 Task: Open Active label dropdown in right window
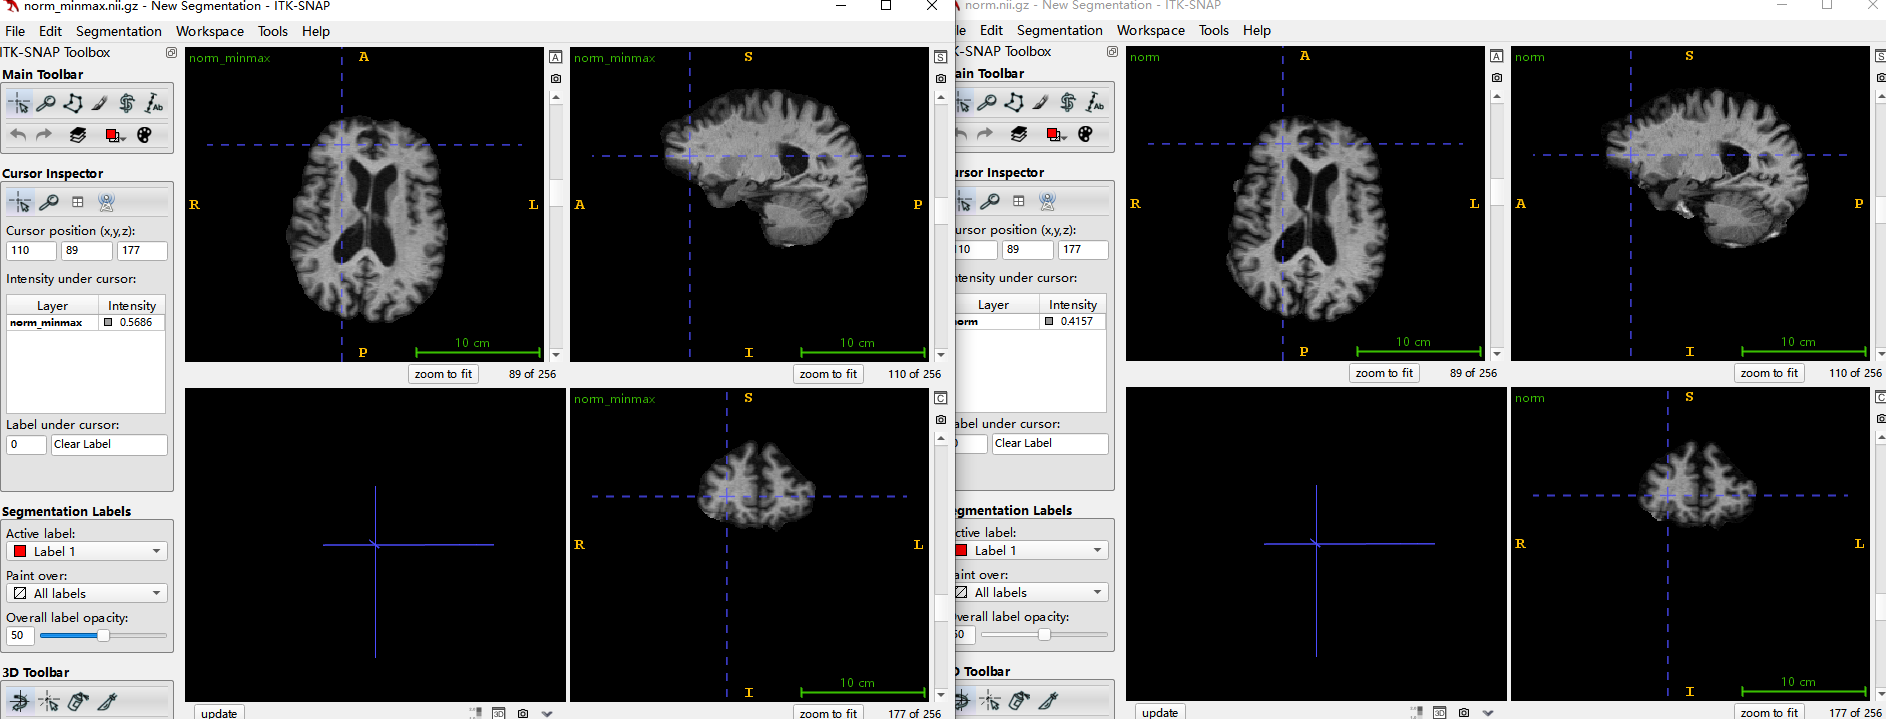point(1028,550)
